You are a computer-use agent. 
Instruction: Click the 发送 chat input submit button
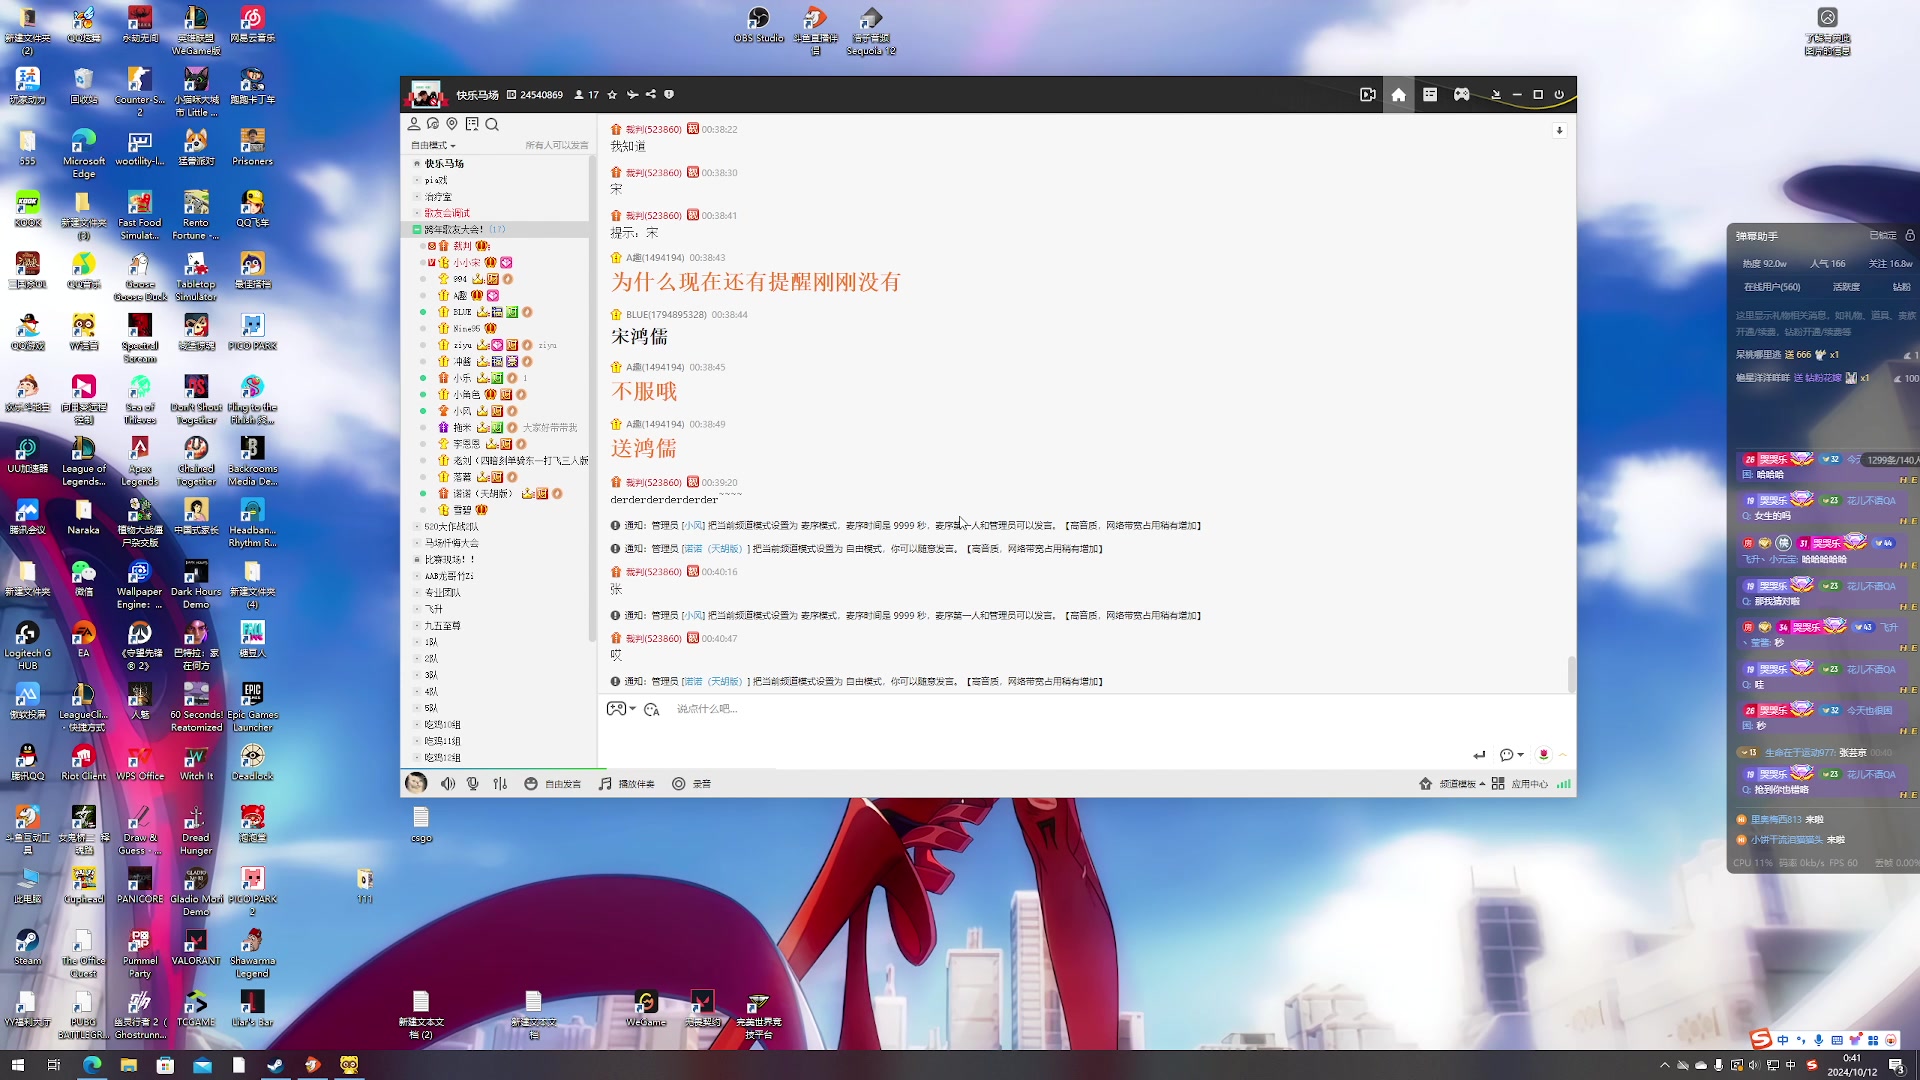point(1478,754)
